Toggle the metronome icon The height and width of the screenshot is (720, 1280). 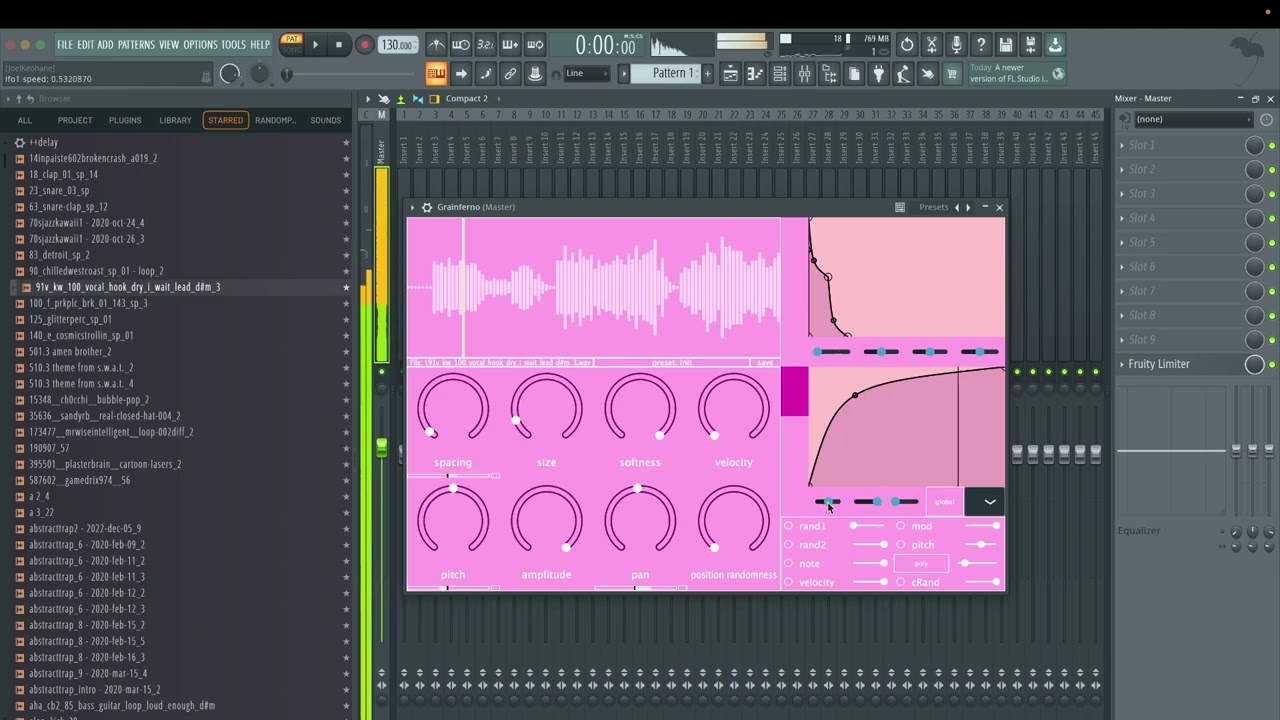point(436,44)
